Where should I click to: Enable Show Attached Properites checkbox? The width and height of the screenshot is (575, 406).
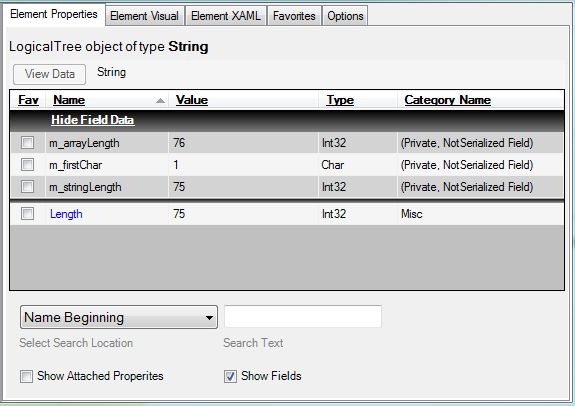(x=26, y=376)
